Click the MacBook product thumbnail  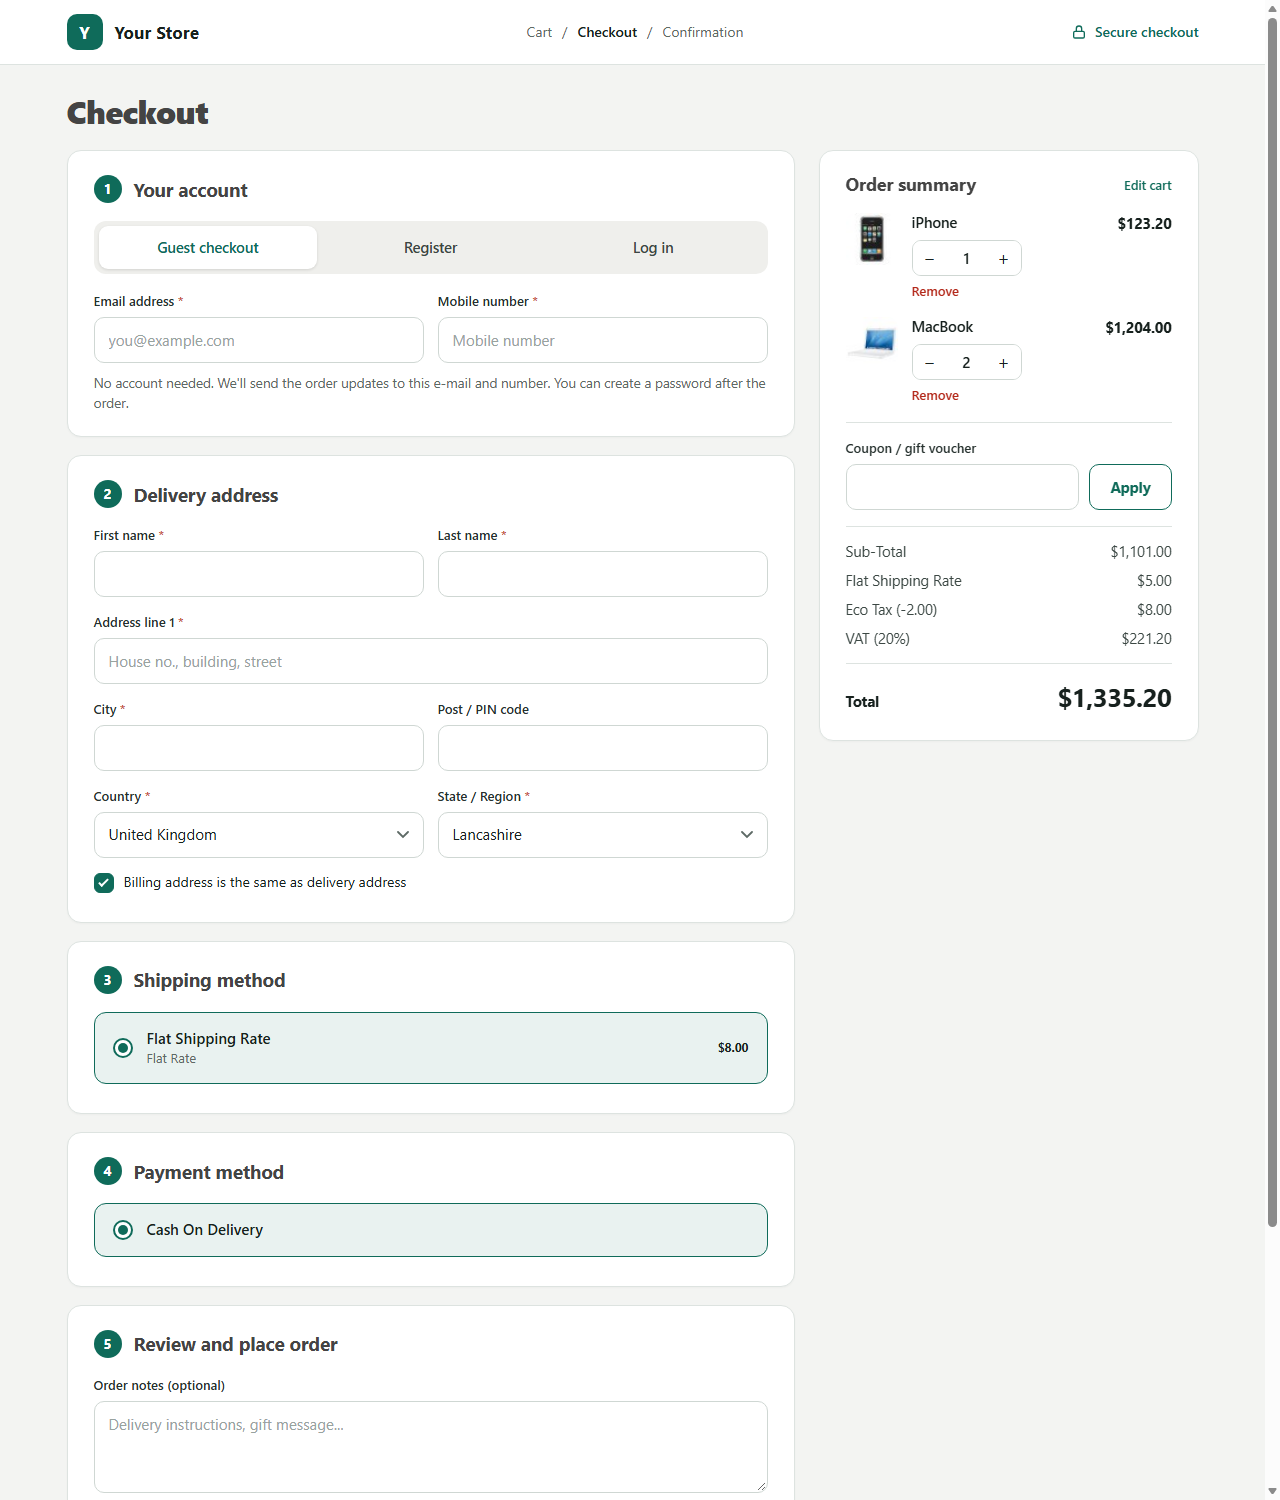tap(873, 343)
